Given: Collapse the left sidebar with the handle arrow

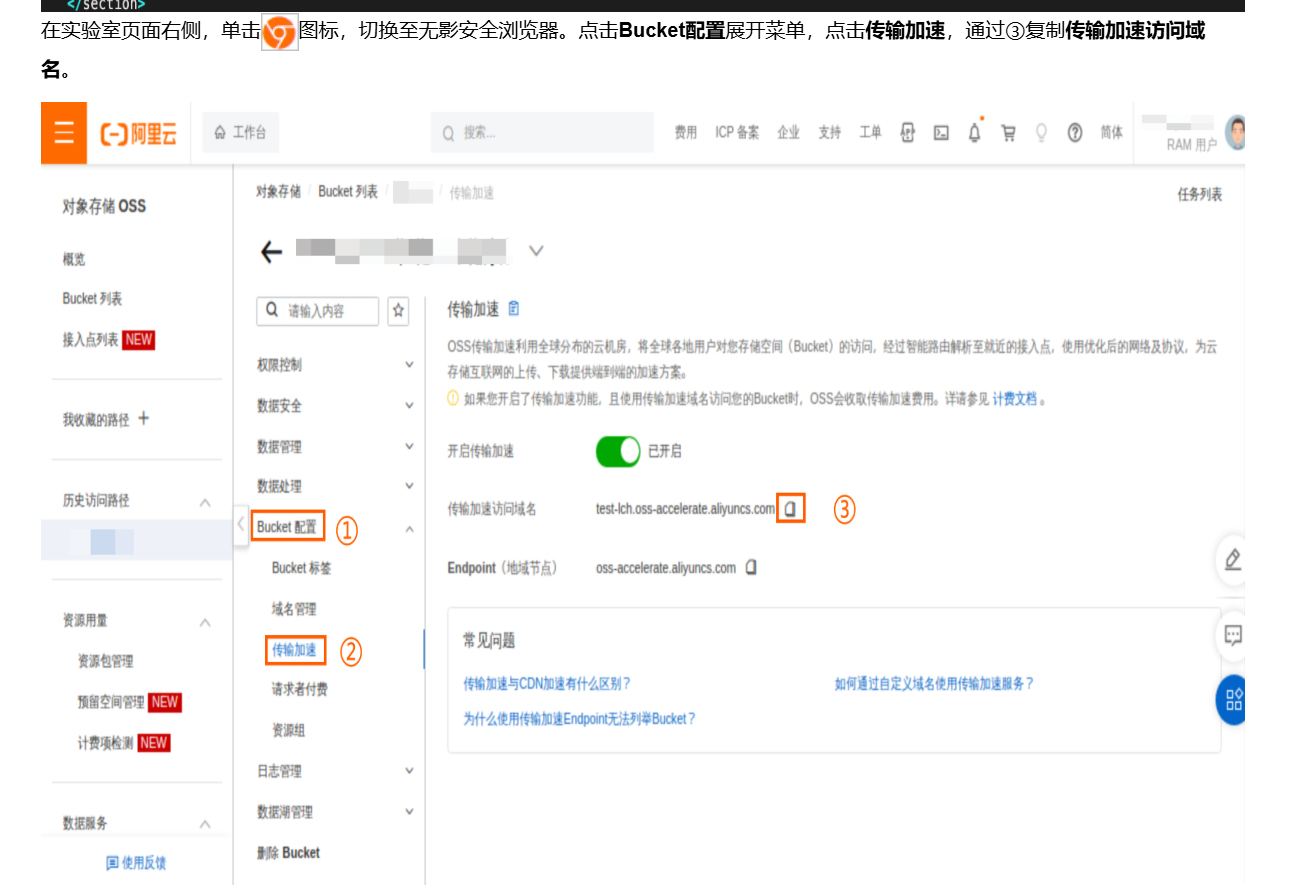Looking at the screenshot, I should click(x=241, y=523).
